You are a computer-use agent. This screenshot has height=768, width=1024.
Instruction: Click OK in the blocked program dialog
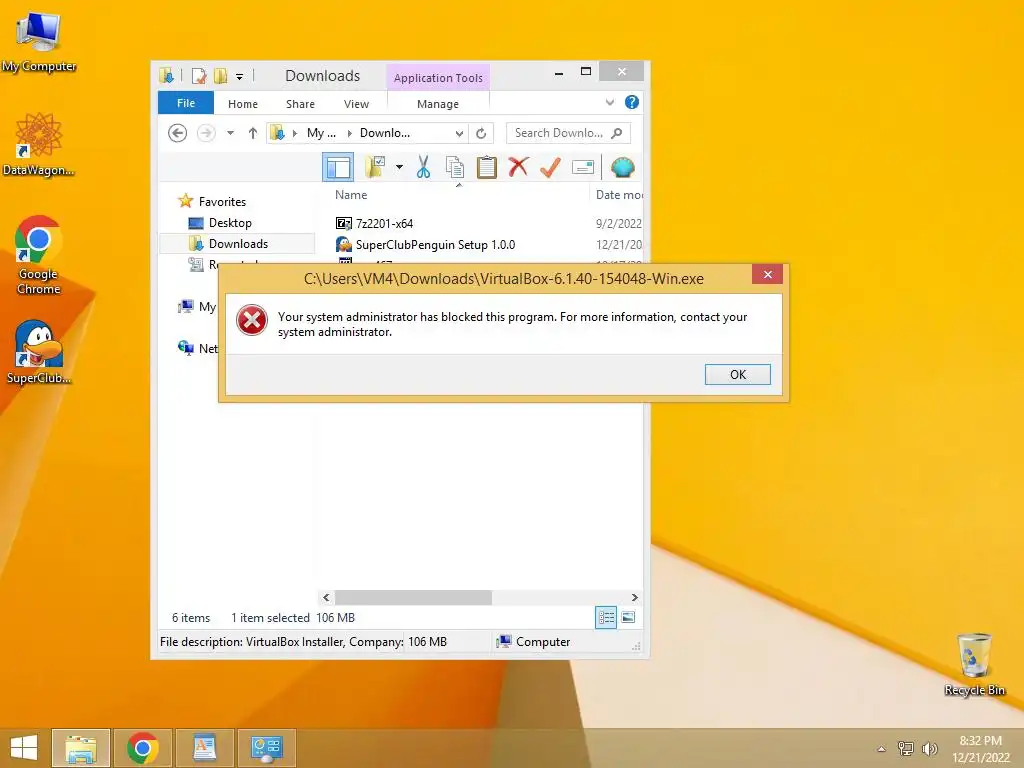click(x=738, y=374)
